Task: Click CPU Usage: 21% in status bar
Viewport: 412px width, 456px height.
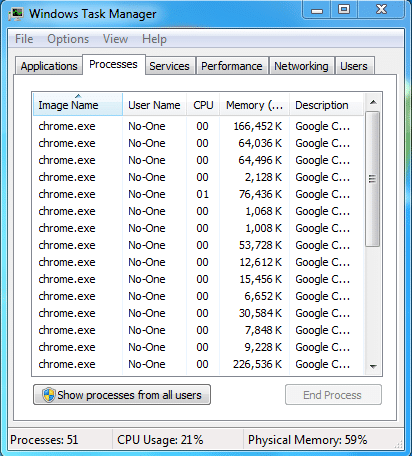Action: pyautogui.click(x=160, y=440)
